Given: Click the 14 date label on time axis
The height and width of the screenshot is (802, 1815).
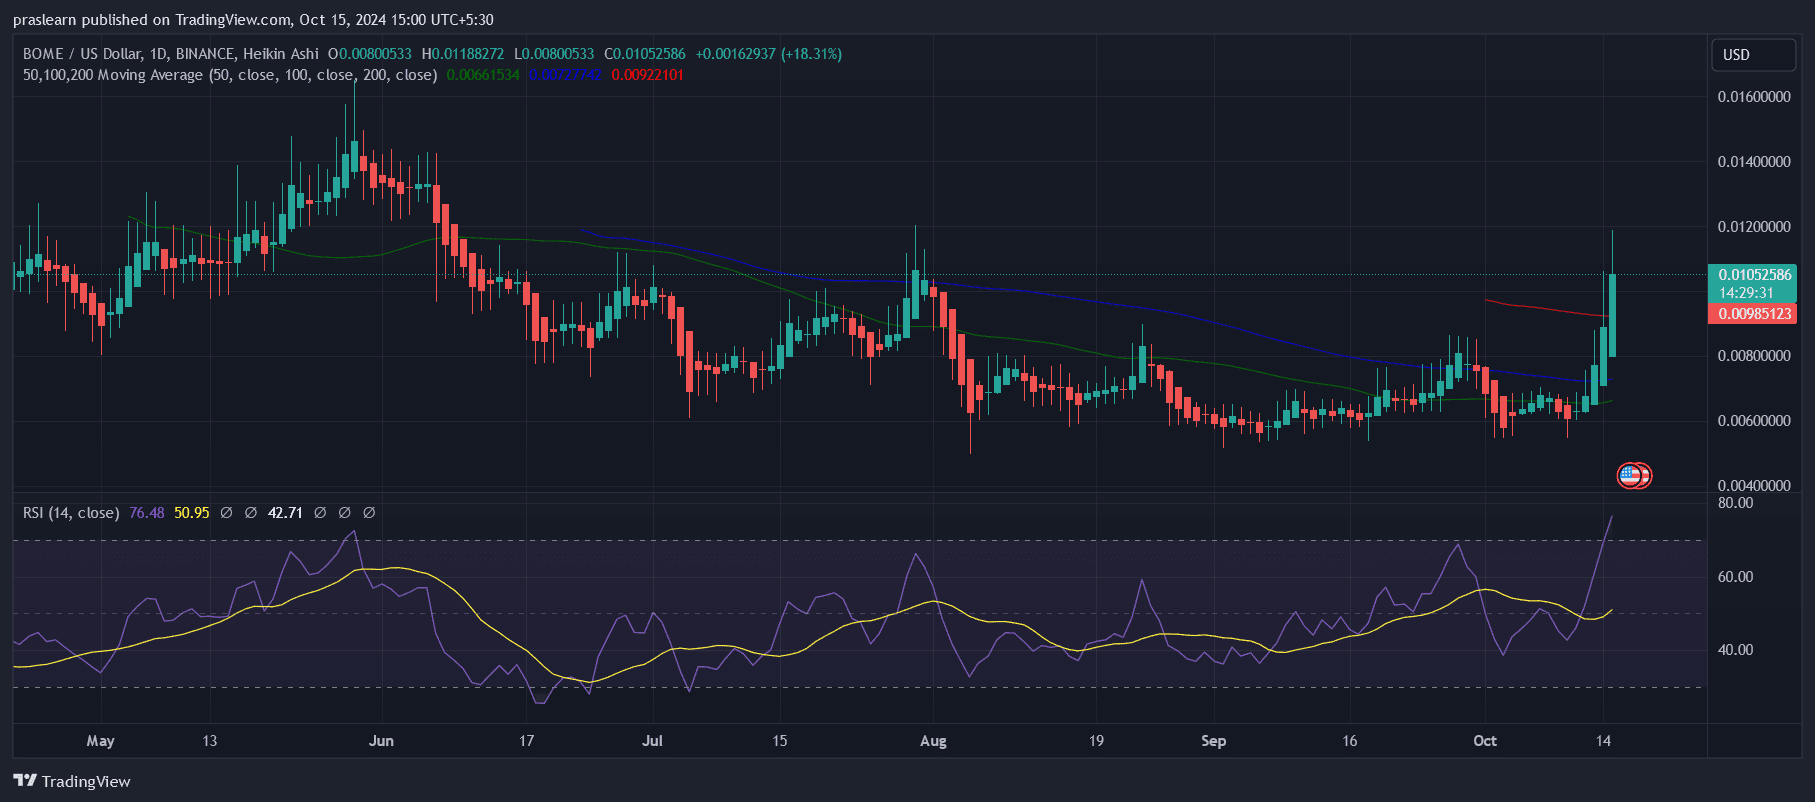Looking at the screenshot, I should [1603, 741].
